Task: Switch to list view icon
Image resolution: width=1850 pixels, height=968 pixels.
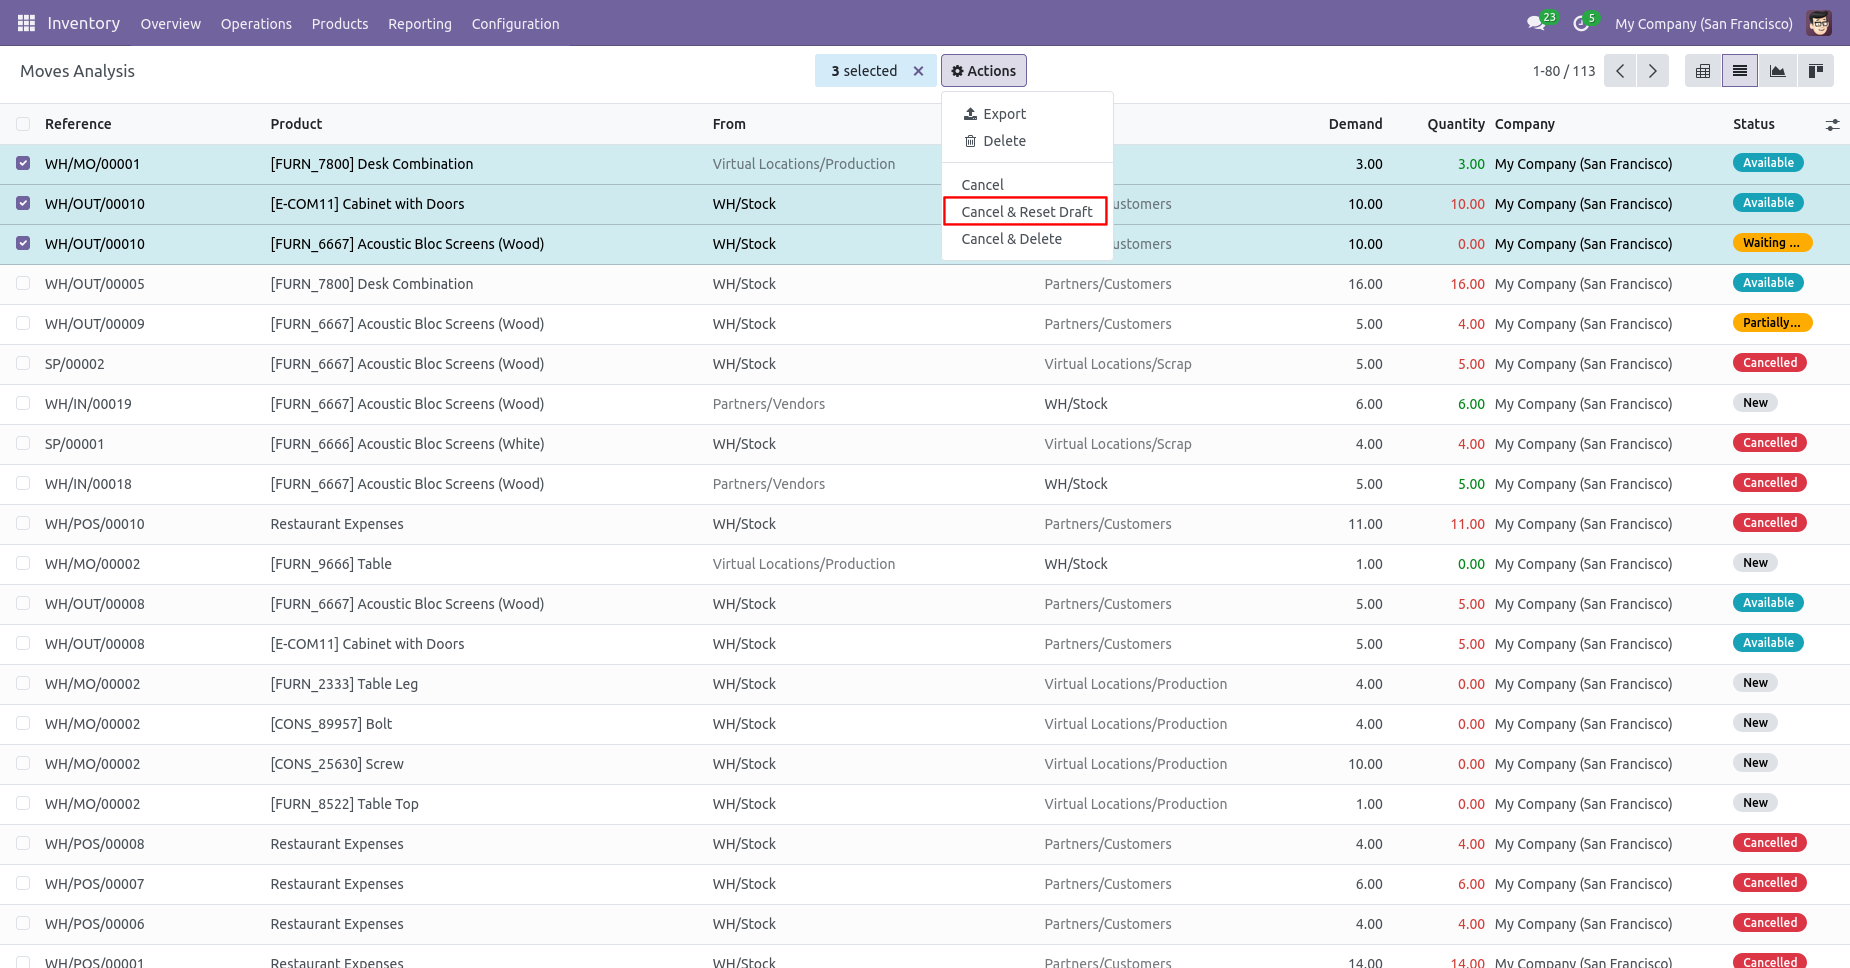Action: tap(1740, 71)
